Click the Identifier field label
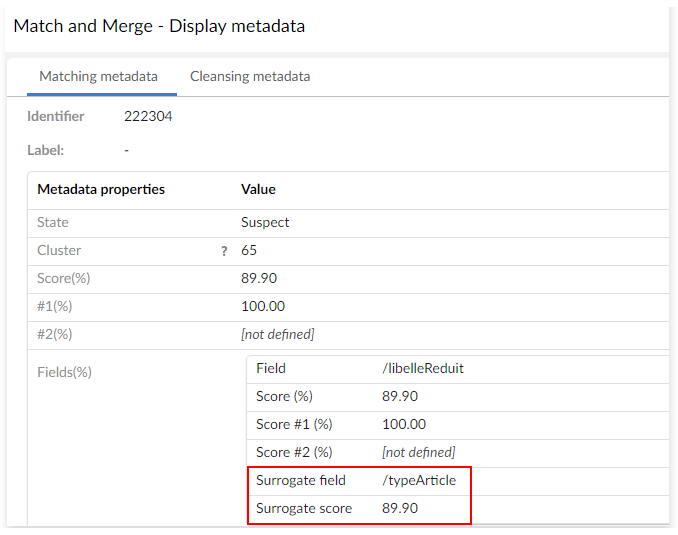This screenshot has width=678, height=535. click(x=55, y=116)
